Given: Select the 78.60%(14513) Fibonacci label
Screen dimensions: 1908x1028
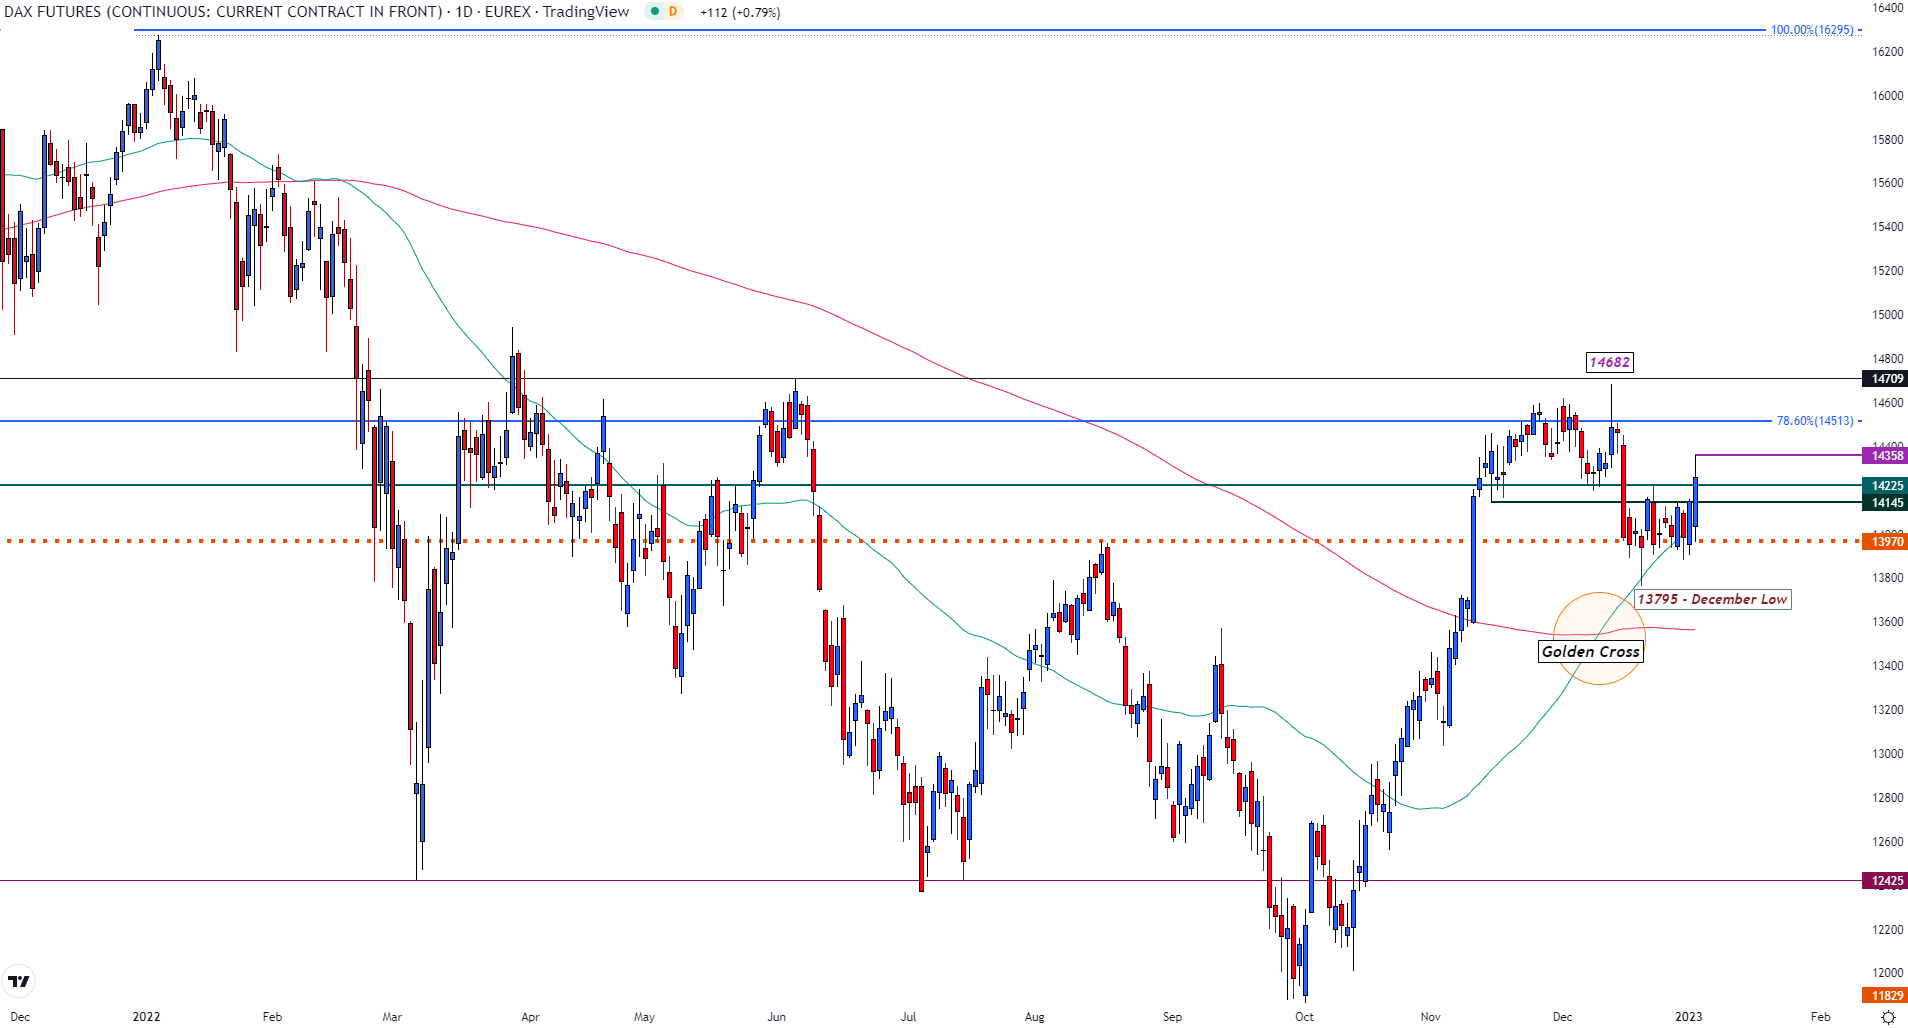Looking at the screenshot, I should [x=1814, y=421].
